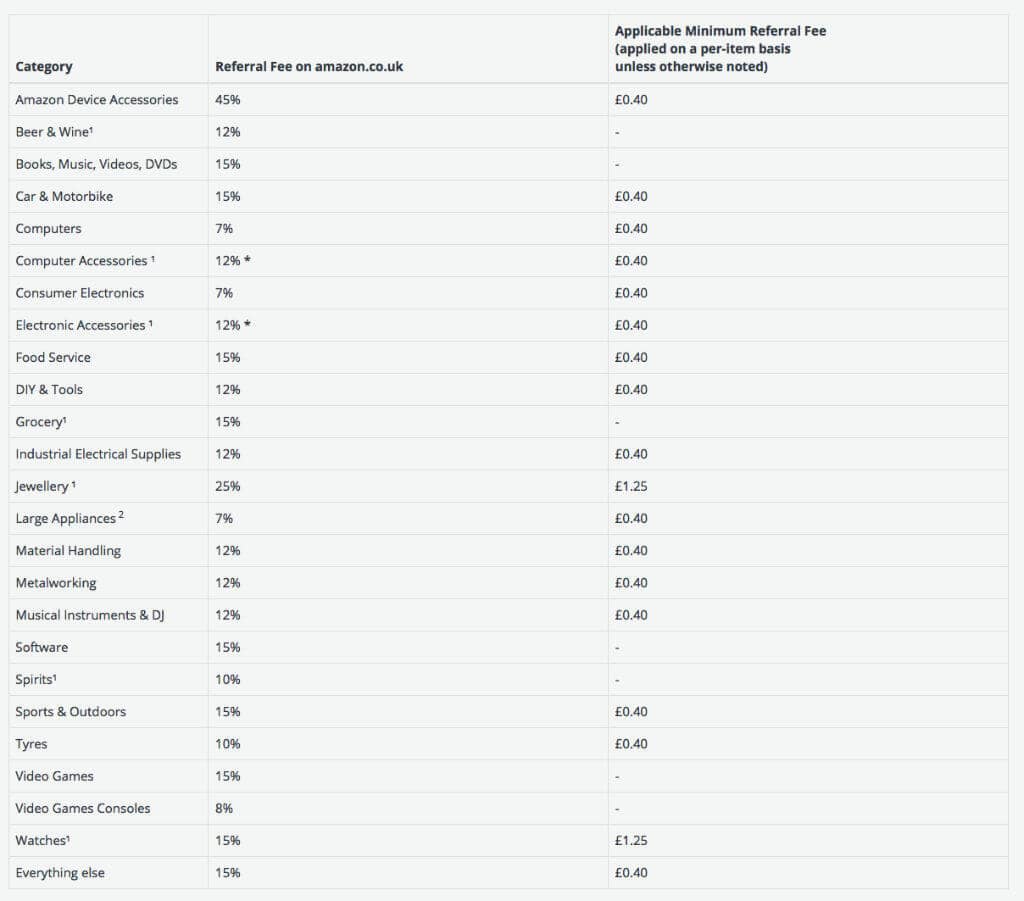Click the DIY & Tools category
Image resolution: width=1024 pixels, height=901 pixels.
point(49,390)
